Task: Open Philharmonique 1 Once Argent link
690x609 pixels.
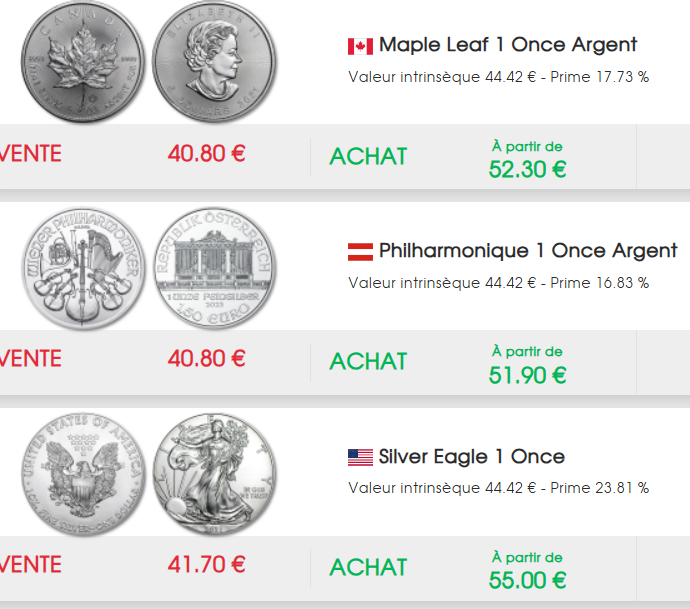Action: point(528,250)
